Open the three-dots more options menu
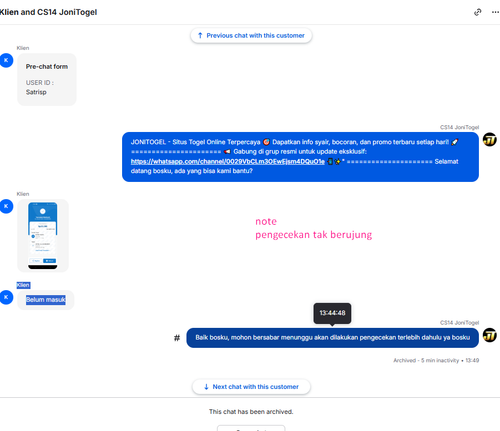 tap(495, 12)
